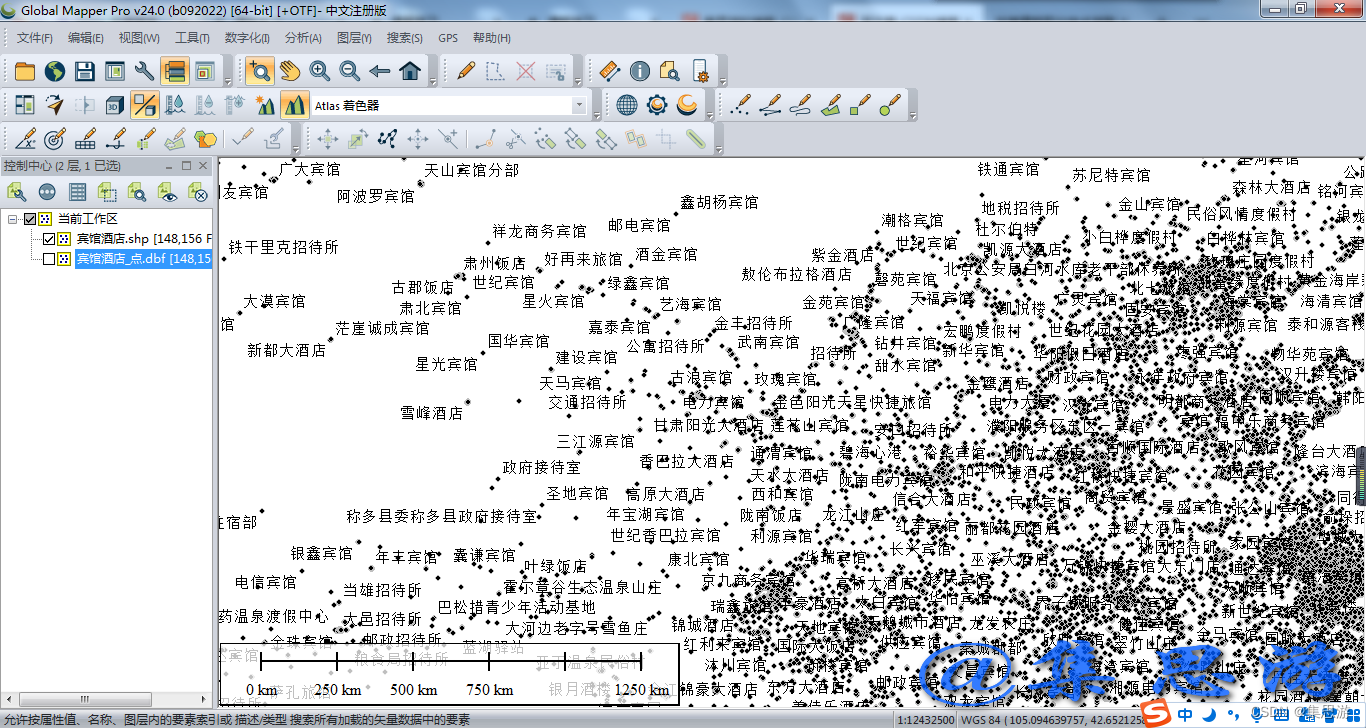Click the COGO angle pencil icon

tap(25, 138)
